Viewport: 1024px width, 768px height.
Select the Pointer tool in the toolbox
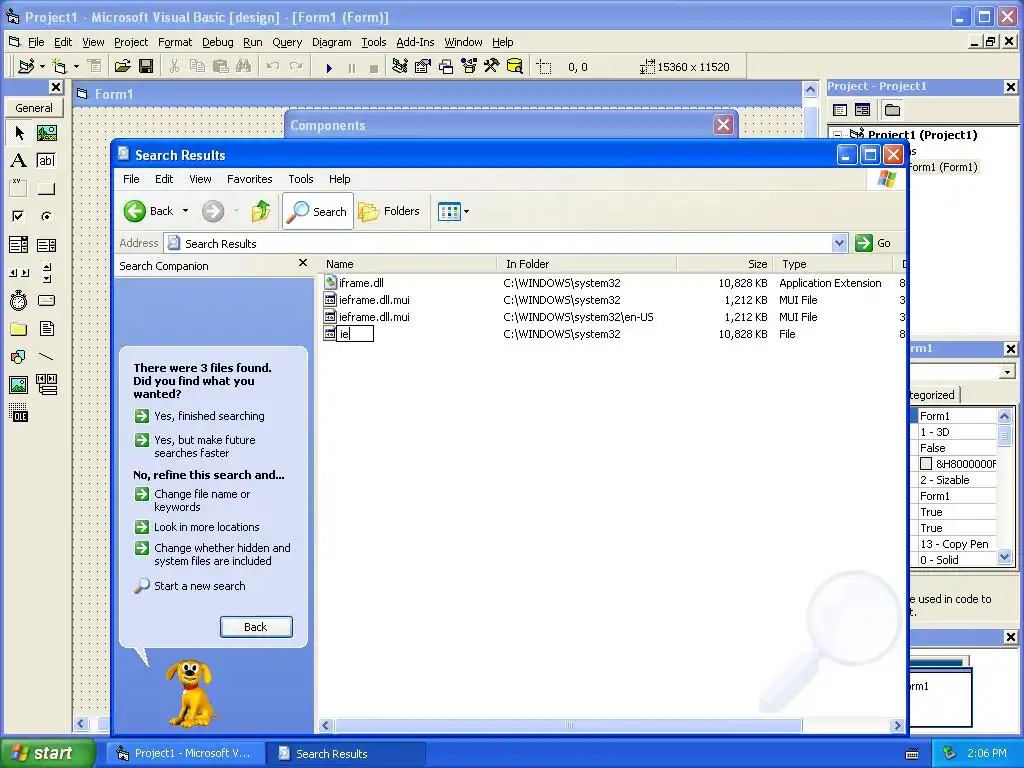point(19,133)
